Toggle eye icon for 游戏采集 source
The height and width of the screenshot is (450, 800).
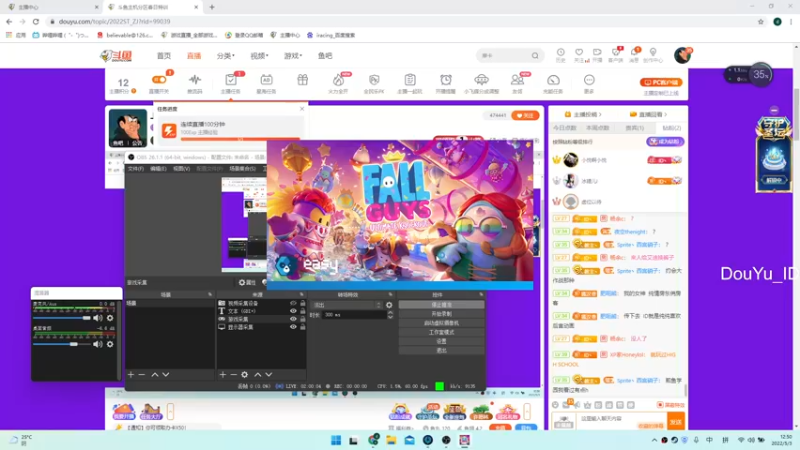pyautogui.click(x=293, y=319)
